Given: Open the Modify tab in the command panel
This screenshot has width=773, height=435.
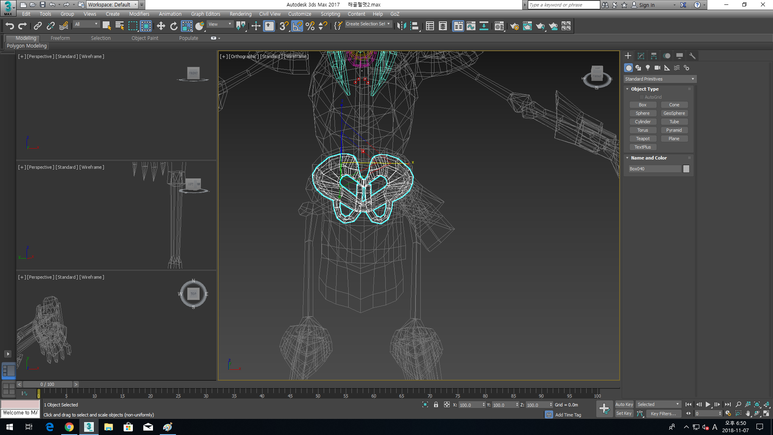Looking at the screenshot, I should click(641, 56).
